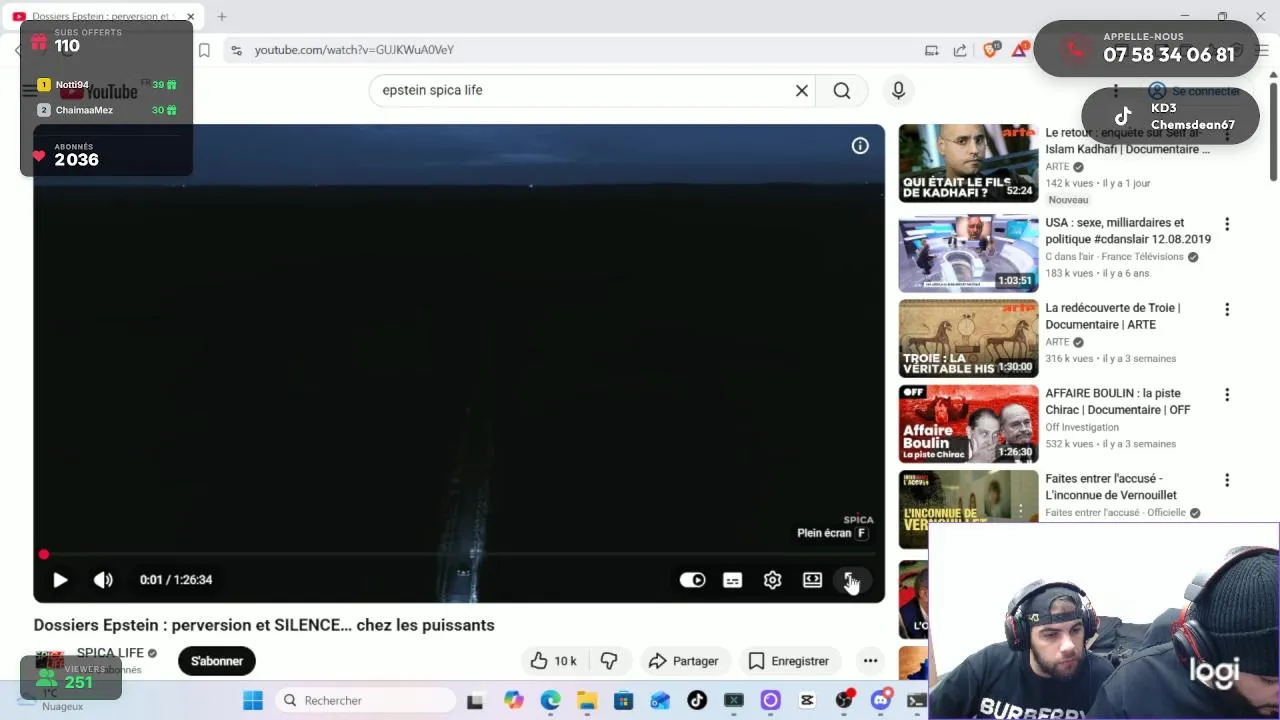
Task: Open Copilot from the taskbar
Action: [514, 701]
